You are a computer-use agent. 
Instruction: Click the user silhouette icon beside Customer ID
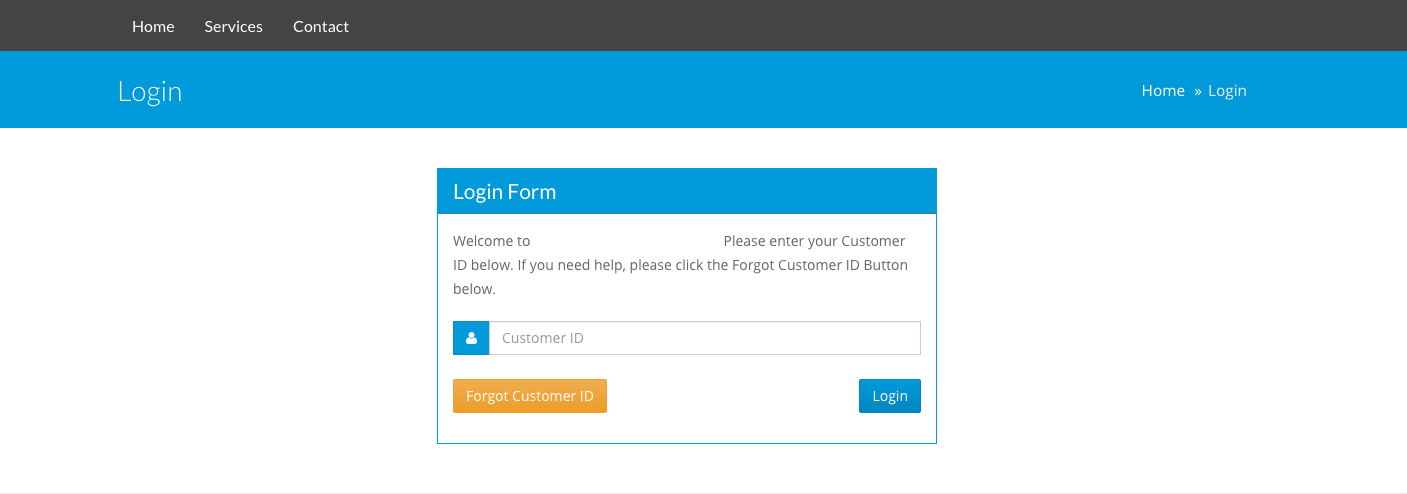click(471, 338)
